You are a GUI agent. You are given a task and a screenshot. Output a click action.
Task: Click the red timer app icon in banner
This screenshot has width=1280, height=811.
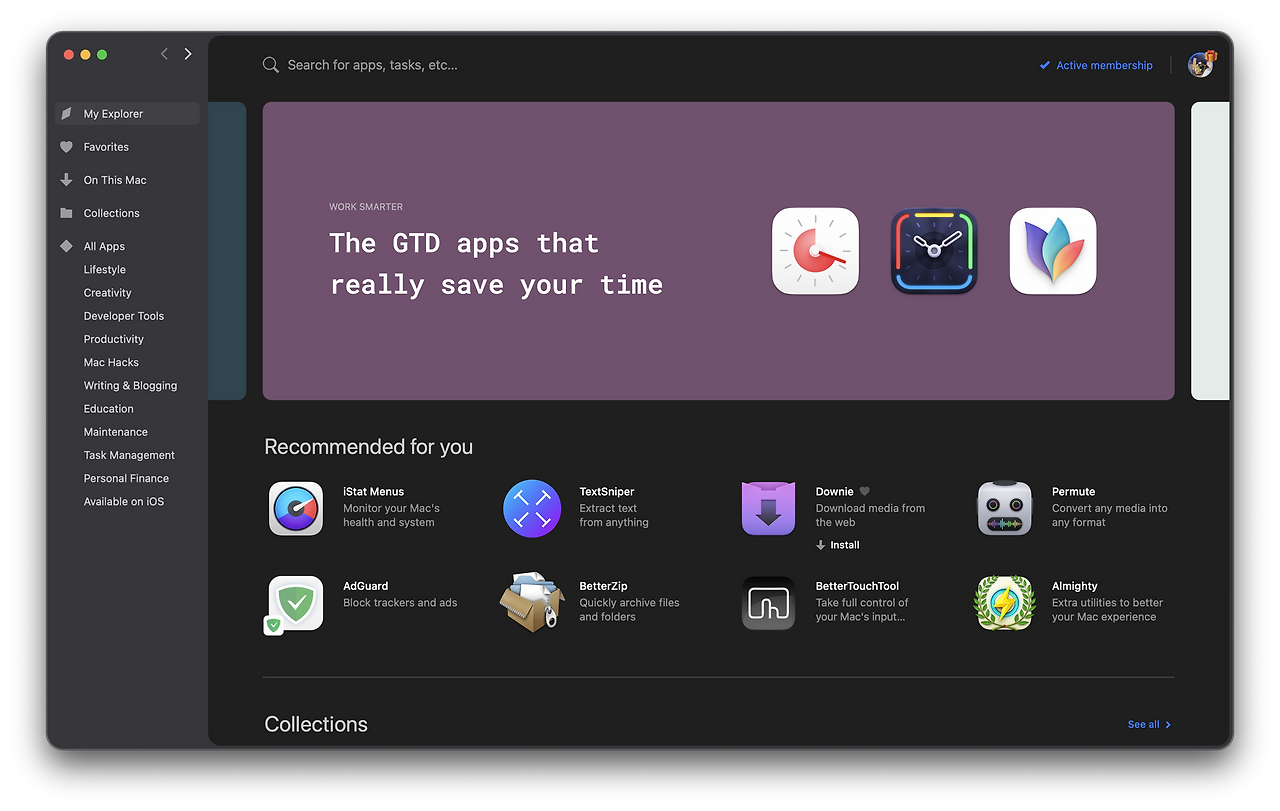click(x=815, y=251)
